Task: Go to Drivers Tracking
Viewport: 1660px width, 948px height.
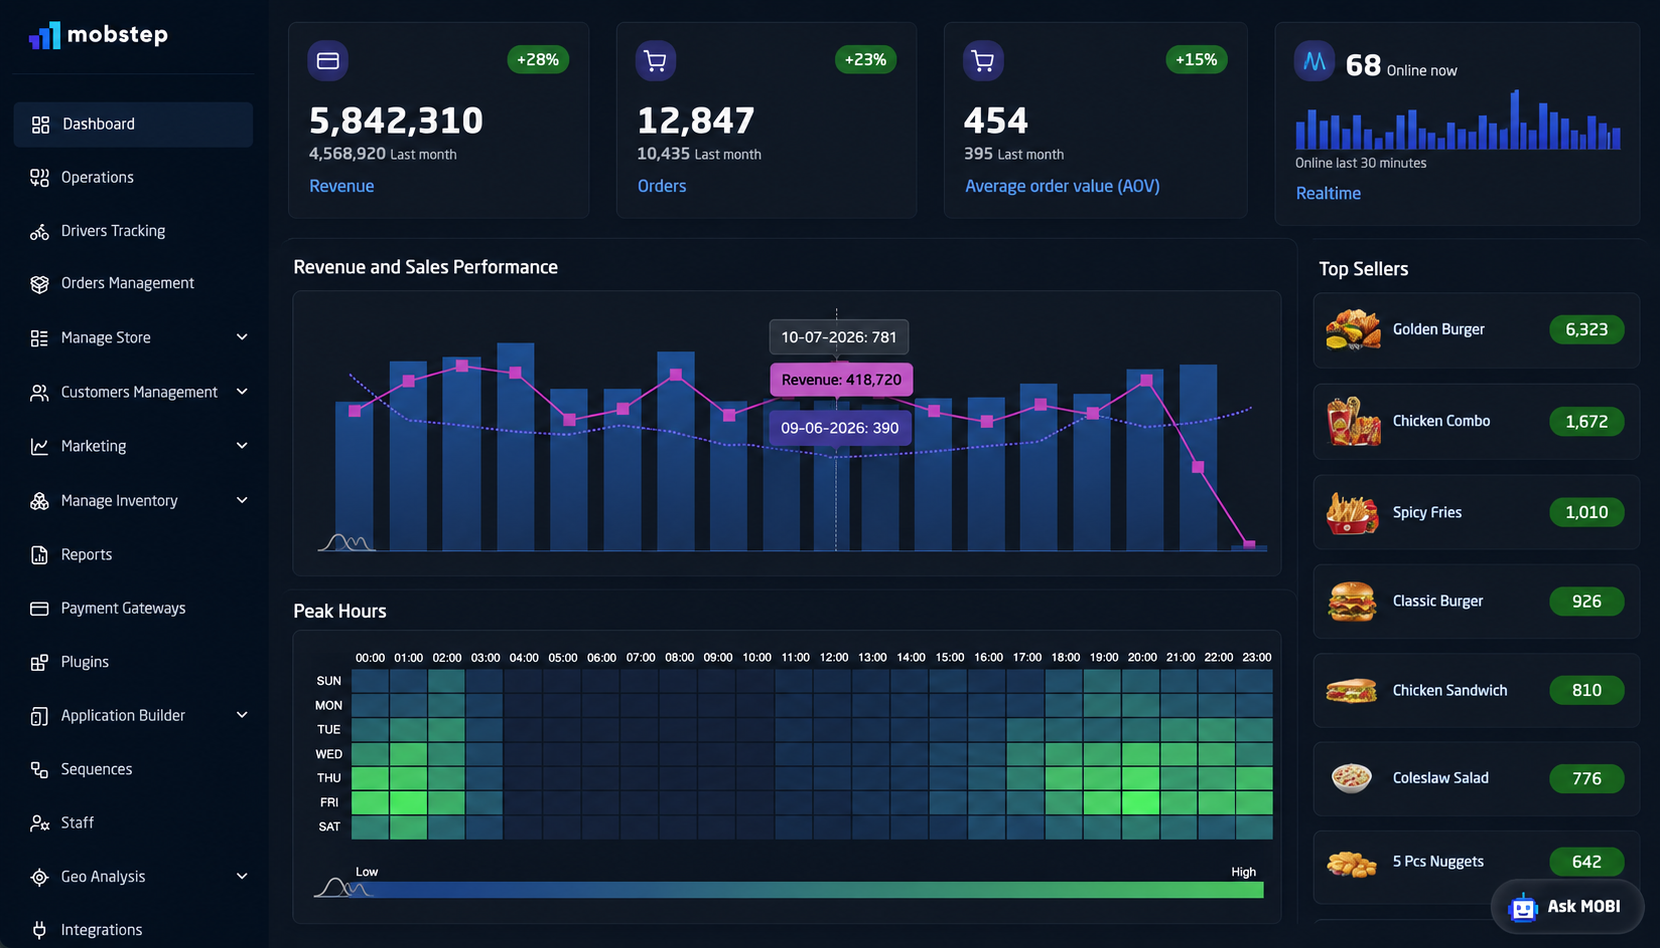Action: pyautogui.click(x=133, y=231)
